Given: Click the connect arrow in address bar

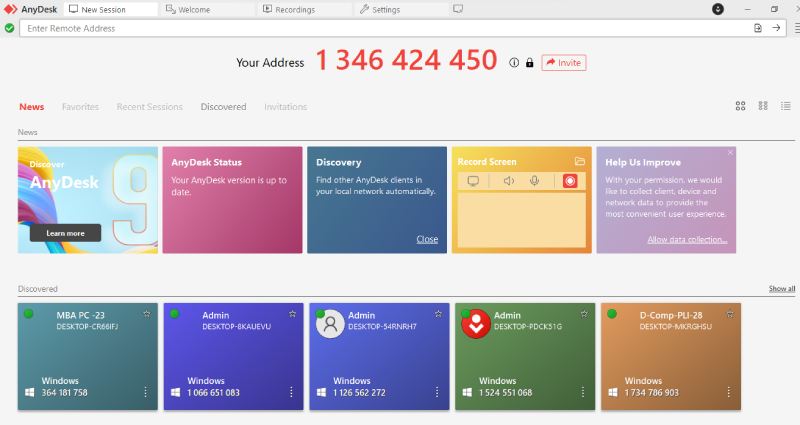Looking at the screenshot, I should (776, 28).
